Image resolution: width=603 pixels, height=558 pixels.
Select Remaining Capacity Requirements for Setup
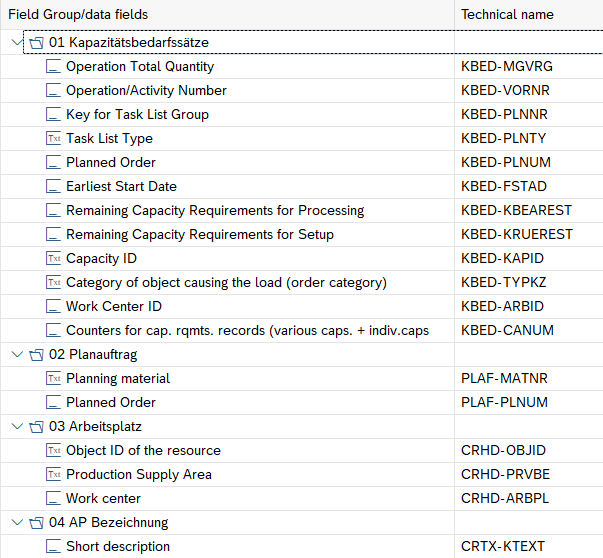[x=199, y=235]
